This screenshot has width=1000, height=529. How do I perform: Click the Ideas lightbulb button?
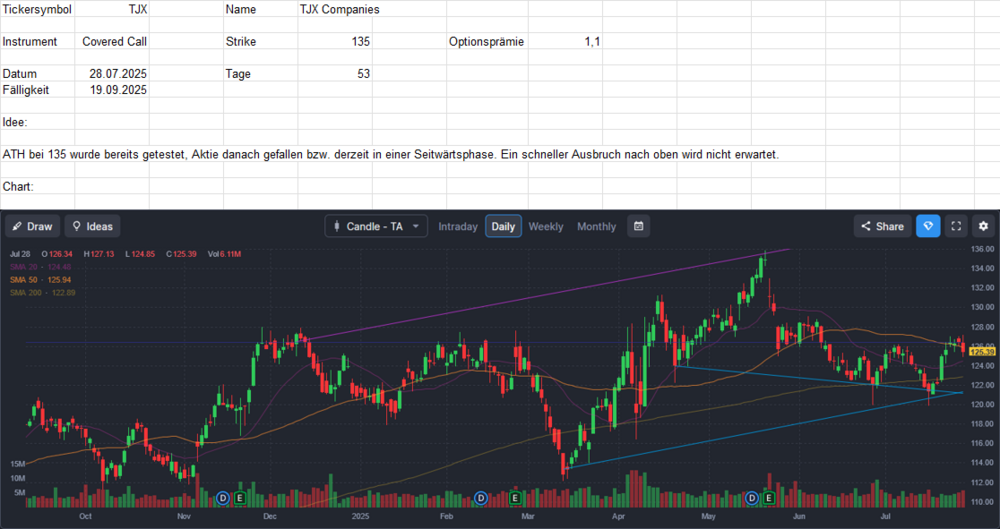(92, 226)
